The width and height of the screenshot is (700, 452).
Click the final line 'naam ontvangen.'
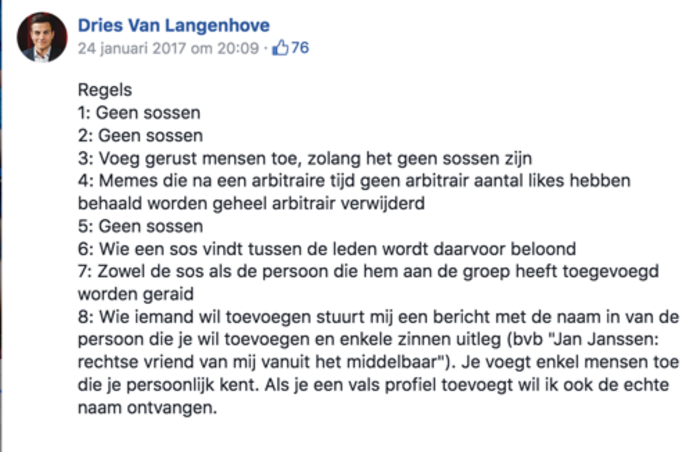tap(147, 408)
